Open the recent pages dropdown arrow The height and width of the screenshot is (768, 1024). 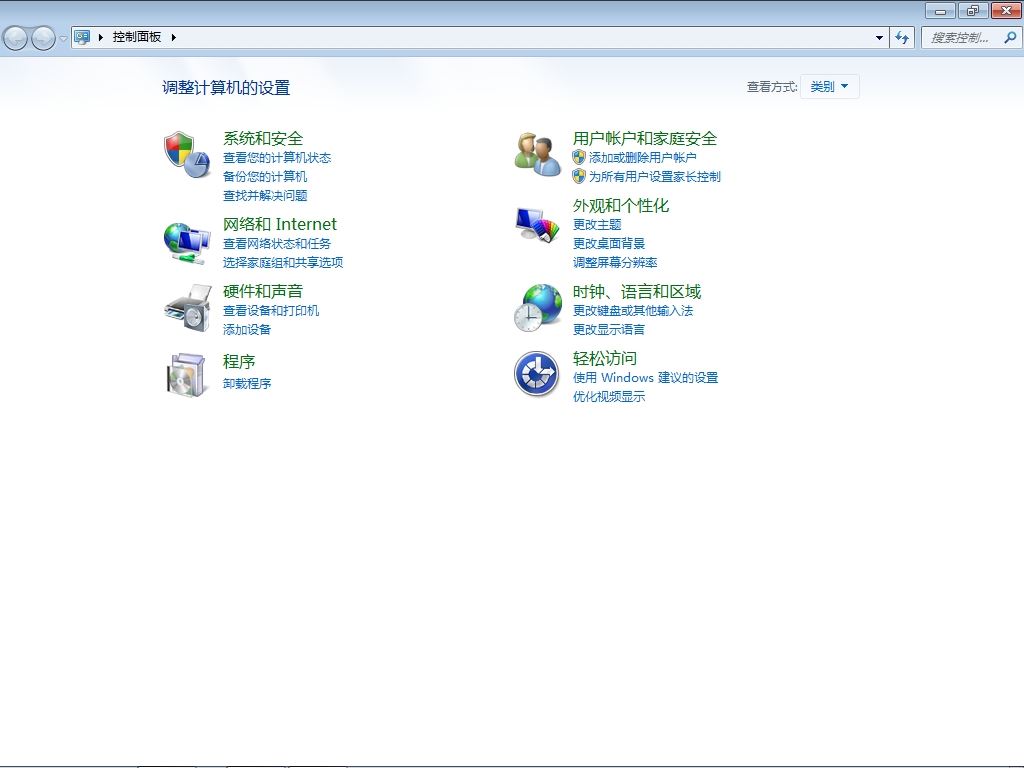(x=63, y=39)
